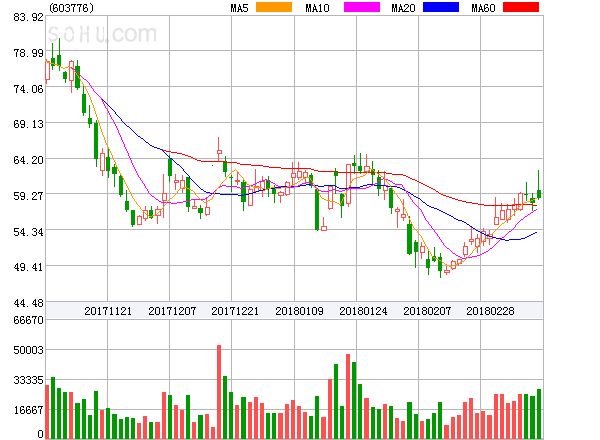
Task: Click the 33335 volume axis label
Action: point(28,380)
